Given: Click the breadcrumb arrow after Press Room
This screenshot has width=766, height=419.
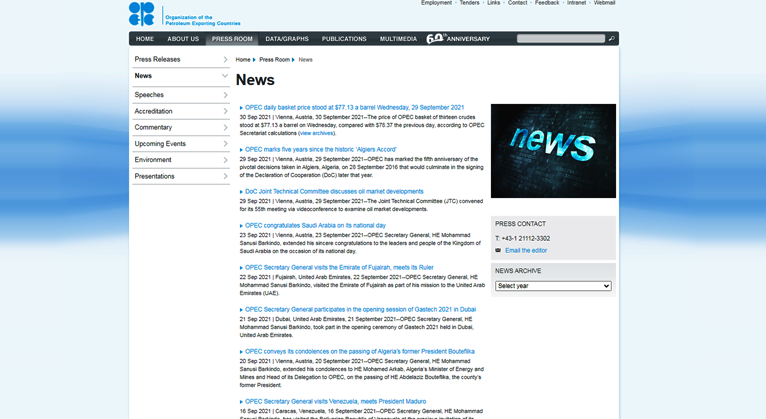Looking at the screenshot, I should pos(293,60).
